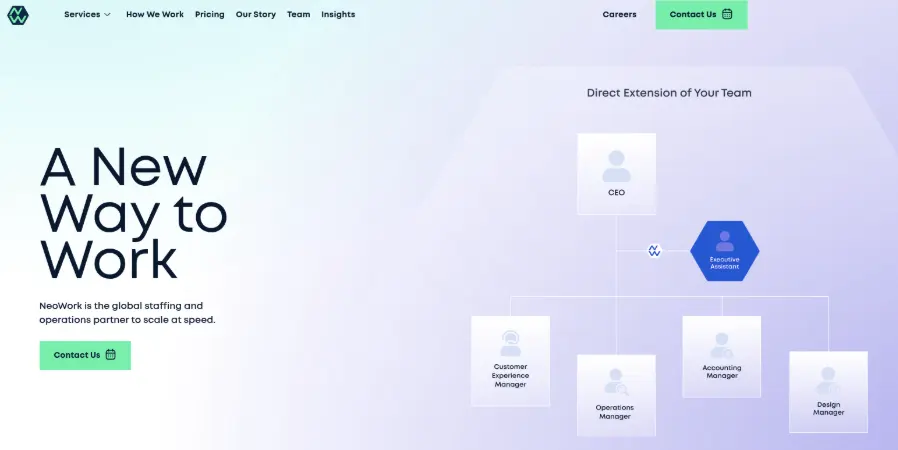The width and height of the screenshot is (898, 450).
Task: Expand the Services dropdown chevron
Action: [x=107, y=15]
